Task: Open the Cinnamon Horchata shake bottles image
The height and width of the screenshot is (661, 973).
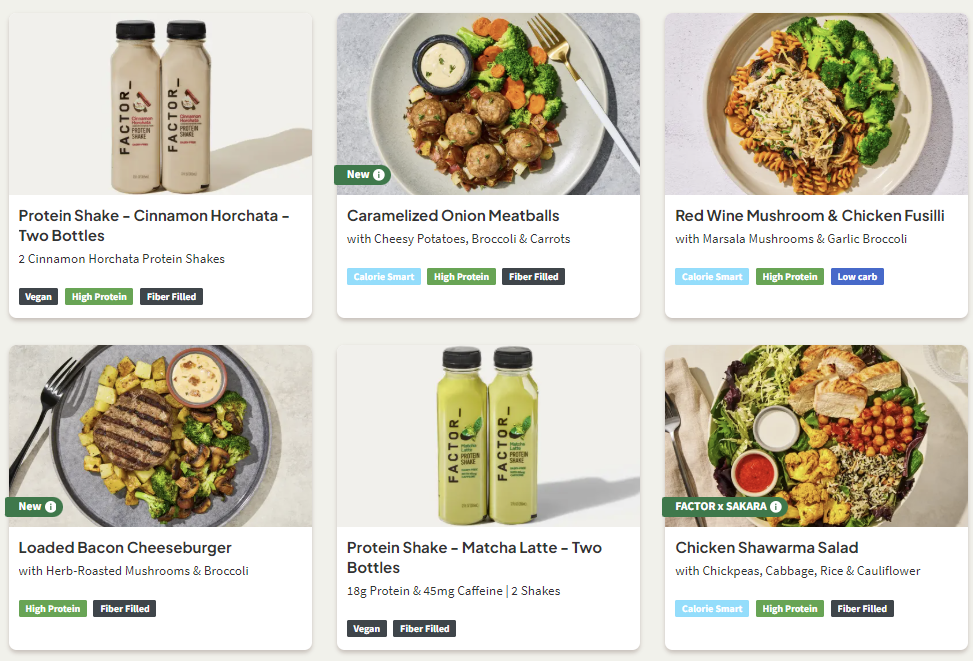Action: click(160, 104)
